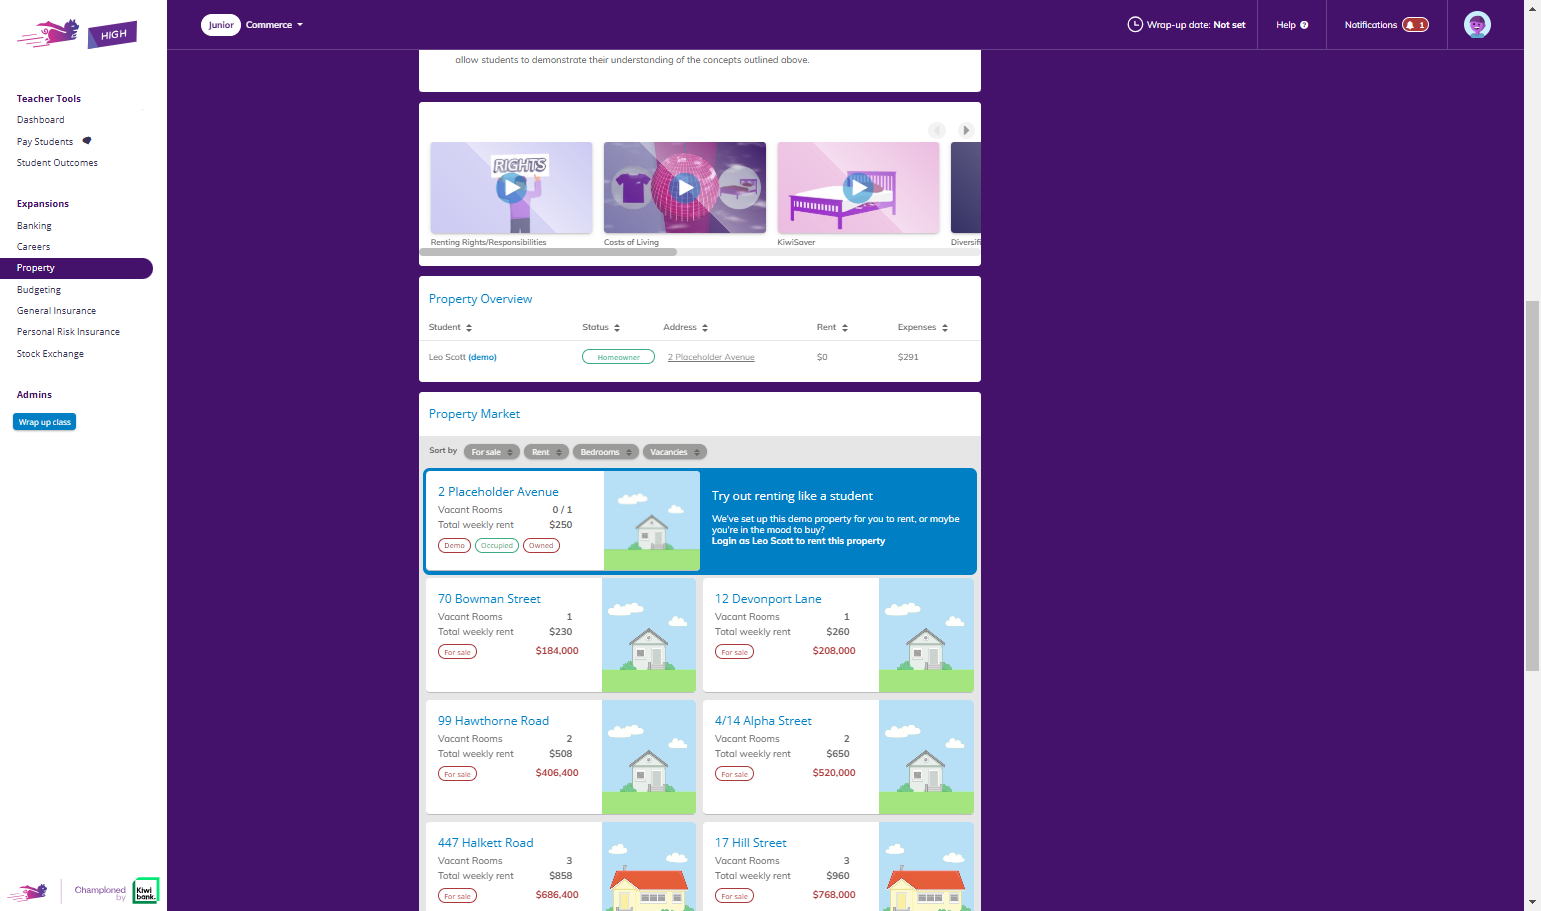This screenshot has width=1541, height=911.
Task: Open the Banking expansion
Action: point(34,226)
